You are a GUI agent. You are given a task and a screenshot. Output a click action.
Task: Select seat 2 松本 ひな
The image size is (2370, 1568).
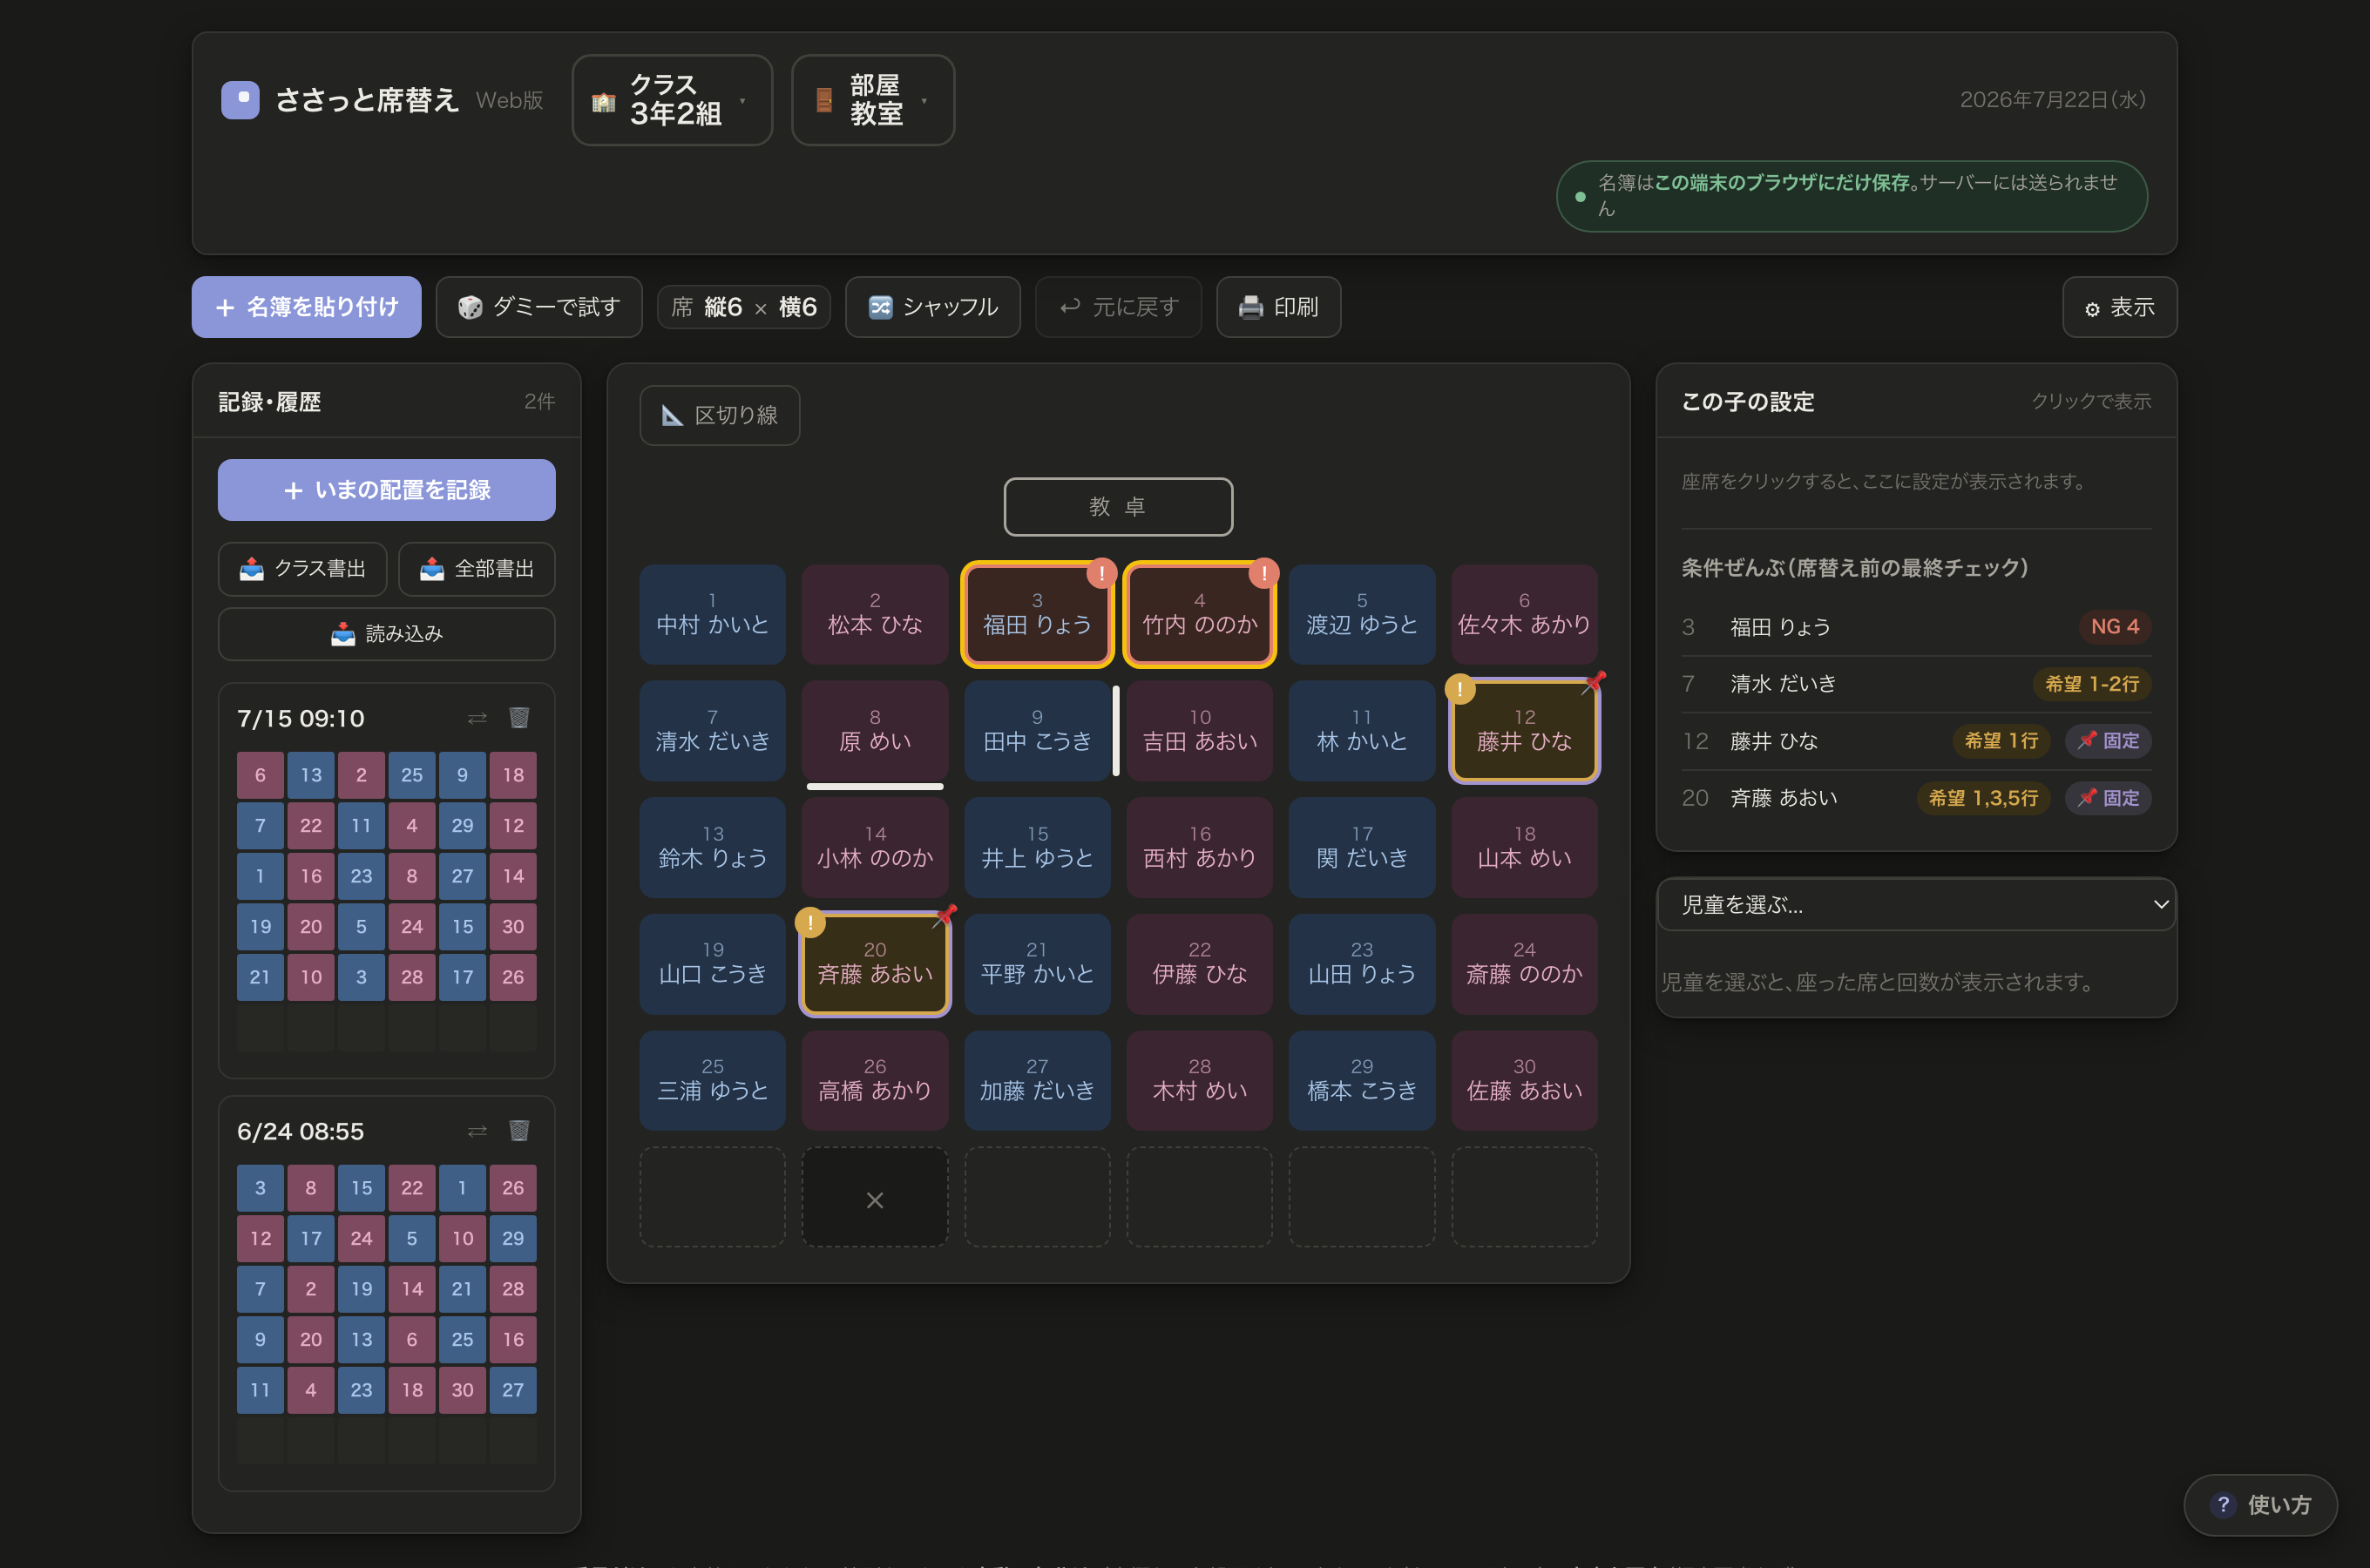pyautogui.click(x=875, y=614)
